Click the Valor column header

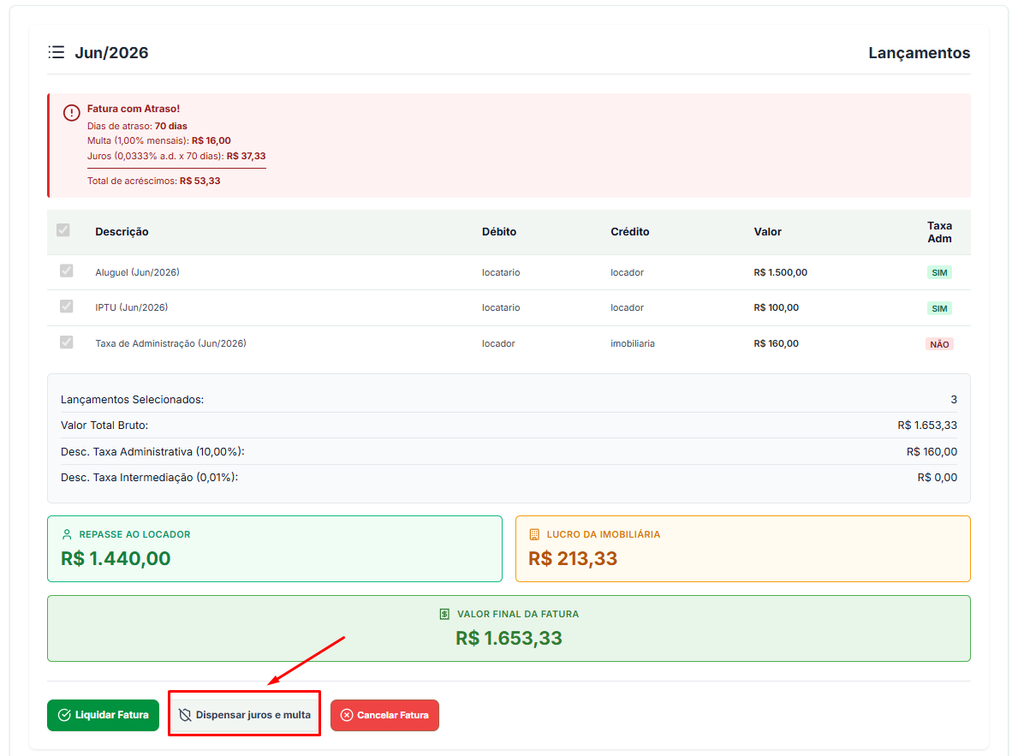(767, 232)
